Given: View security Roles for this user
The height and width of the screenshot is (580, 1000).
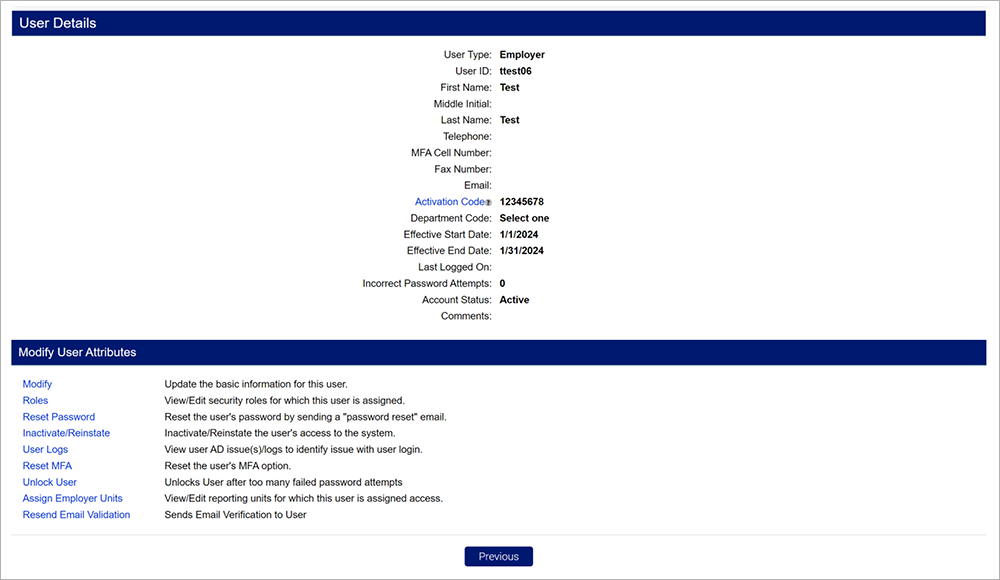Looking at the screenshot, I should pos(35,400).
